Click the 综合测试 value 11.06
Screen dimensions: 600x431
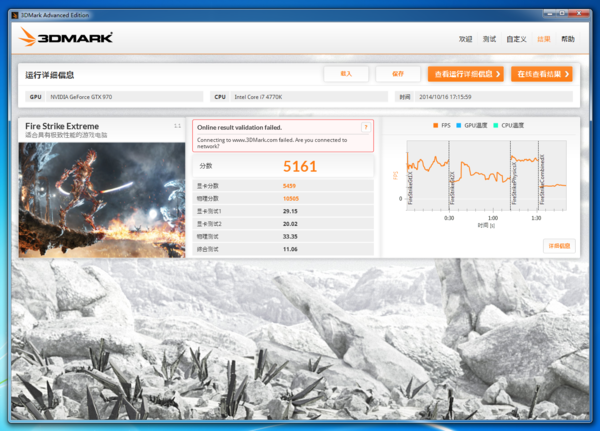[290, 249]
